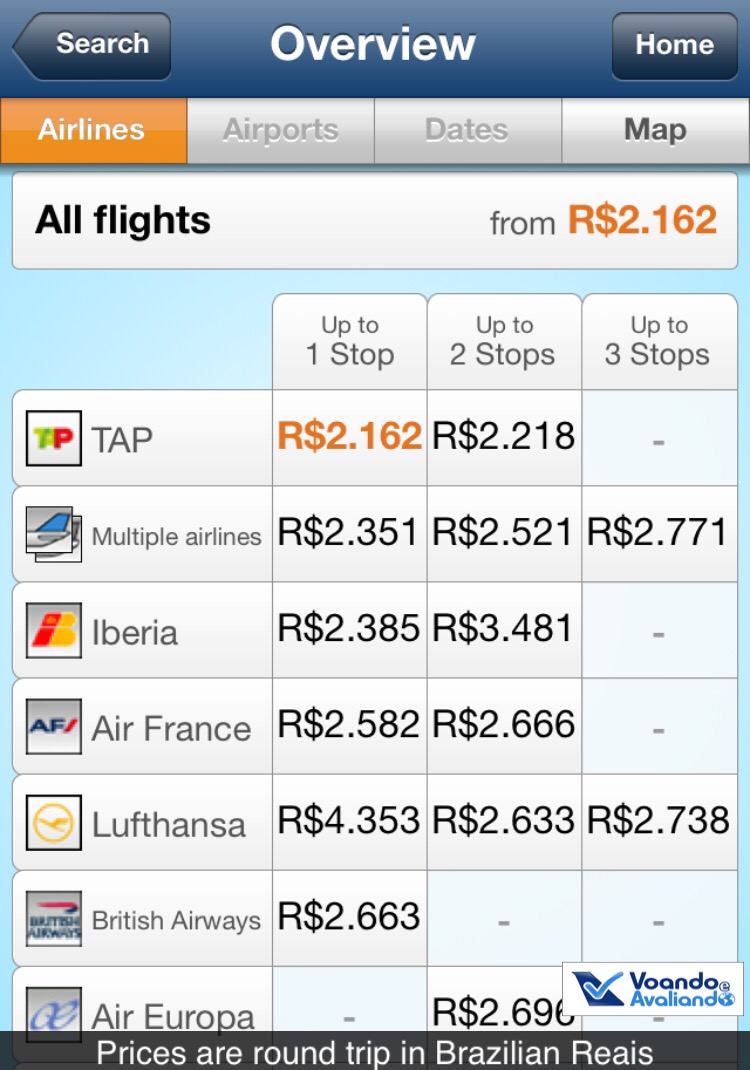Tap the Voando e Avaliando watermark logo
This screenshot has height=1070, width=750.
(653, 989)
